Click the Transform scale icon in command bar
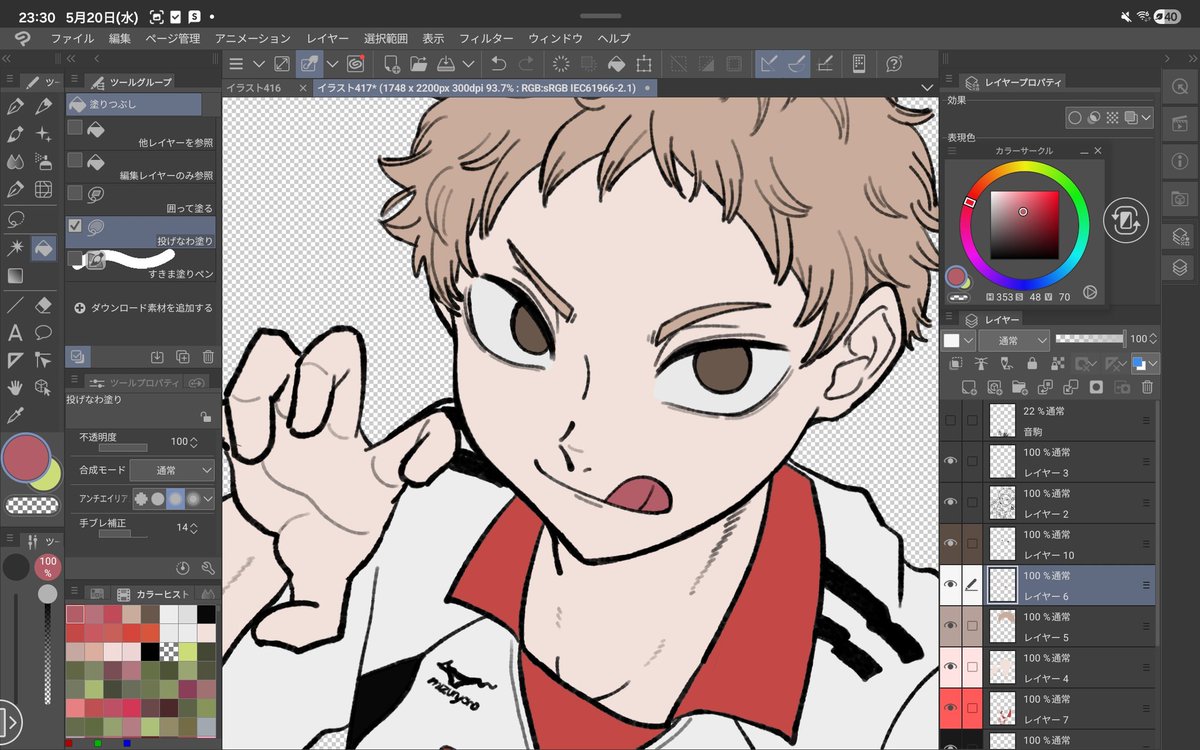The height and width of the screenshot is (750, 1200). point(644,64)
